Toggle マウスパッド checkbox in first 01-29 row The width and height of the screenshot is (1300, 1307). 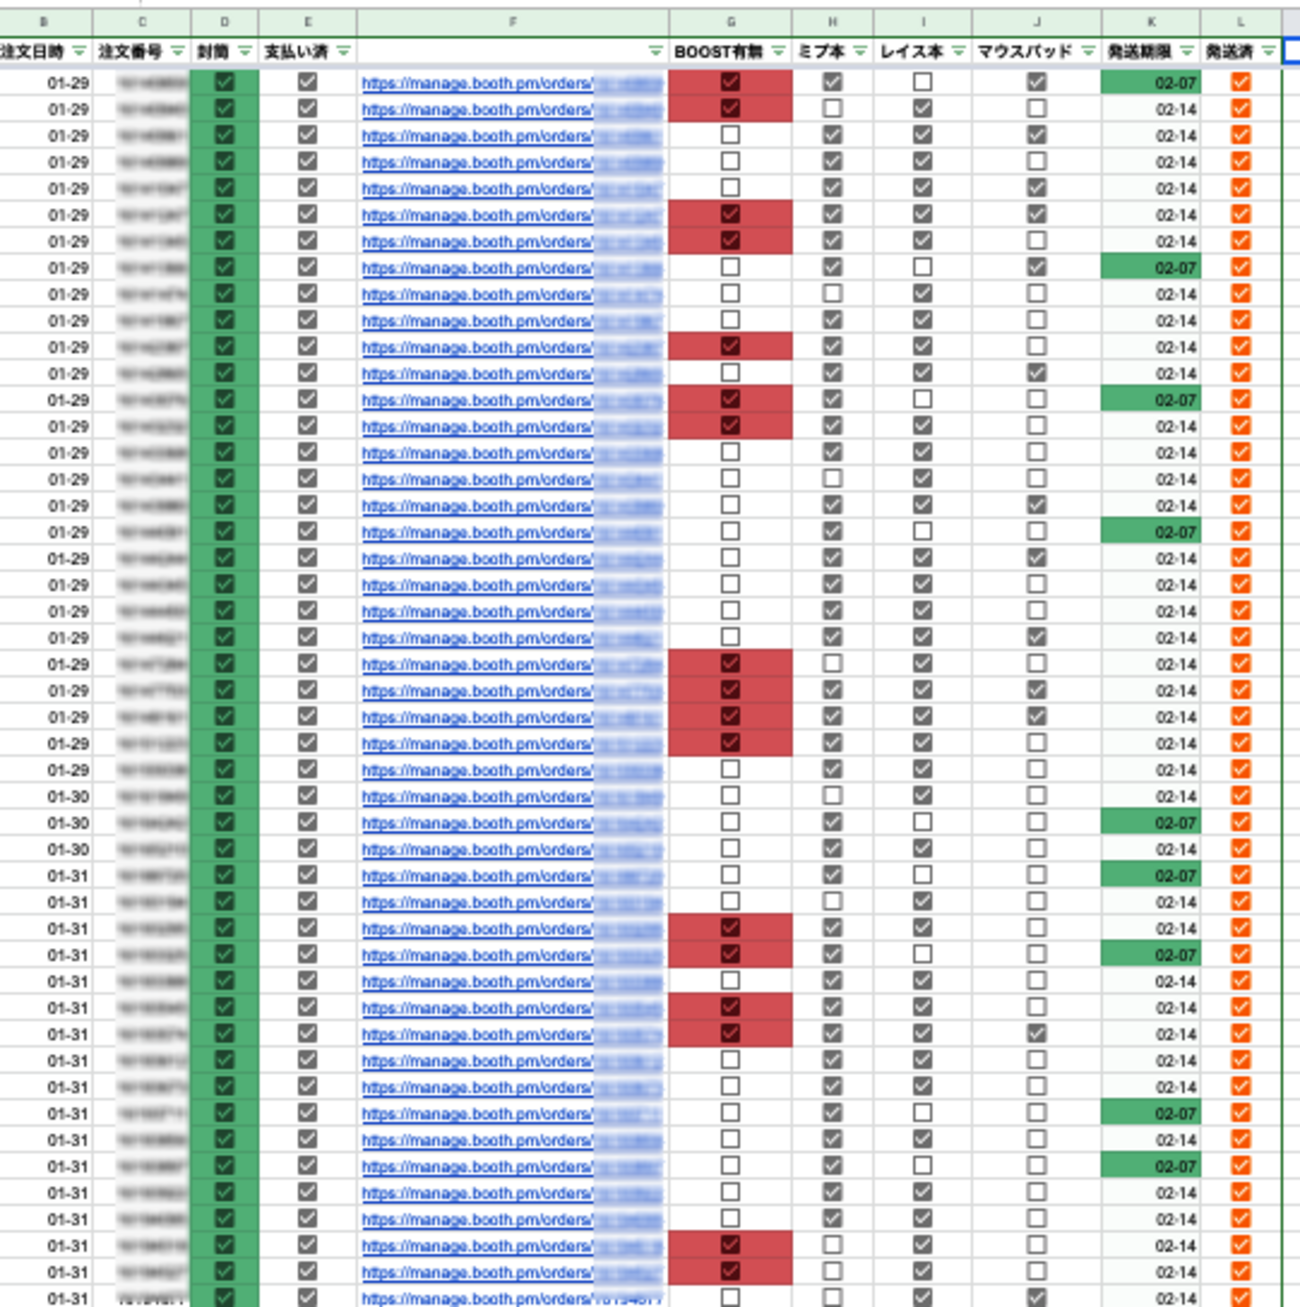(1037, 82)
